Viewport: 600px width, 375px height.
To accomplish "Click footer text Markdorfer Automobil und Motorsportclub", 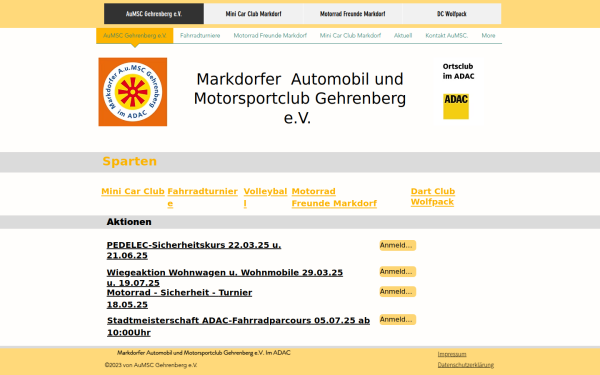I will (x=204, y=353).
